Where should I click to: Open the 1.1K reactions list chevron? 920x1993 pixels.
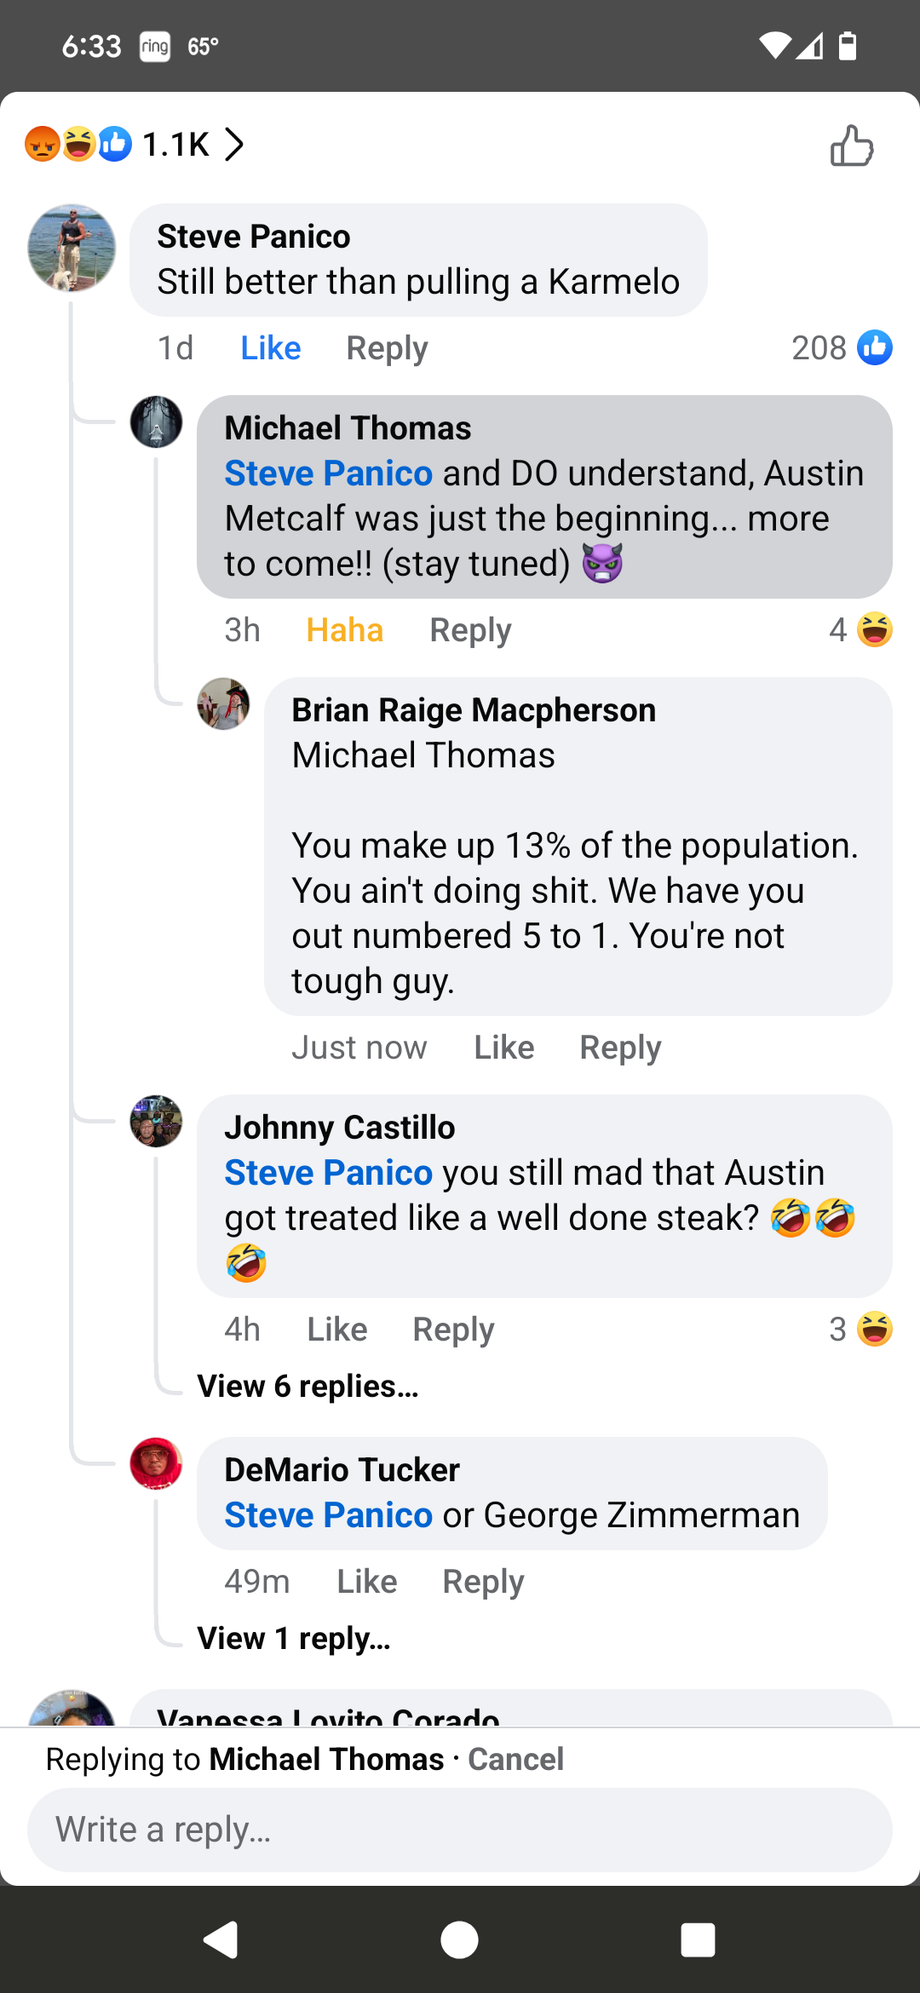[x=234, y=145]
